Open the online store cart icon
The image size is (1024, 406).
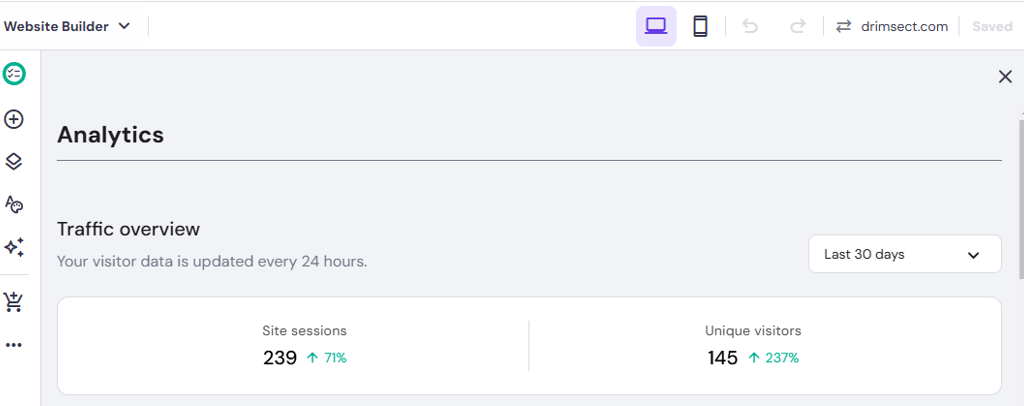click(14, 301)
